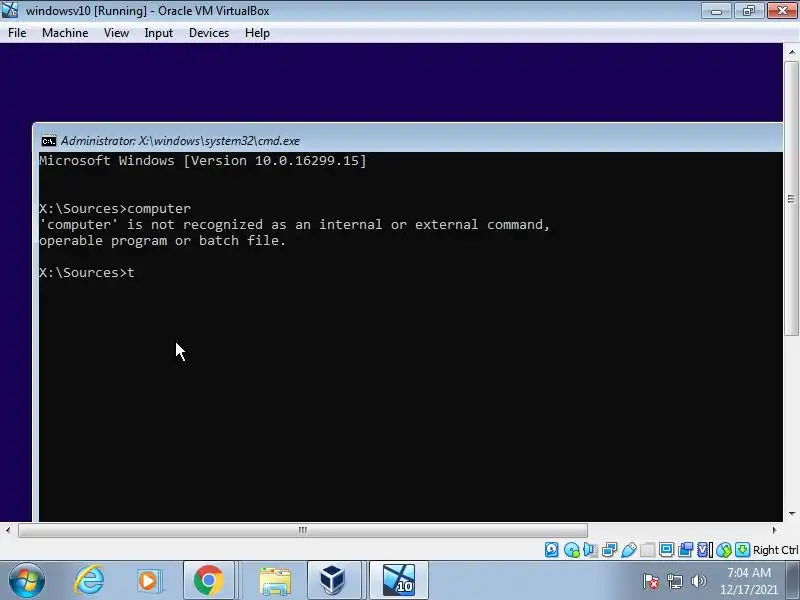Open the Devices menu
The height and width of the screenshot is (600, 800).
tap(209, 33)
